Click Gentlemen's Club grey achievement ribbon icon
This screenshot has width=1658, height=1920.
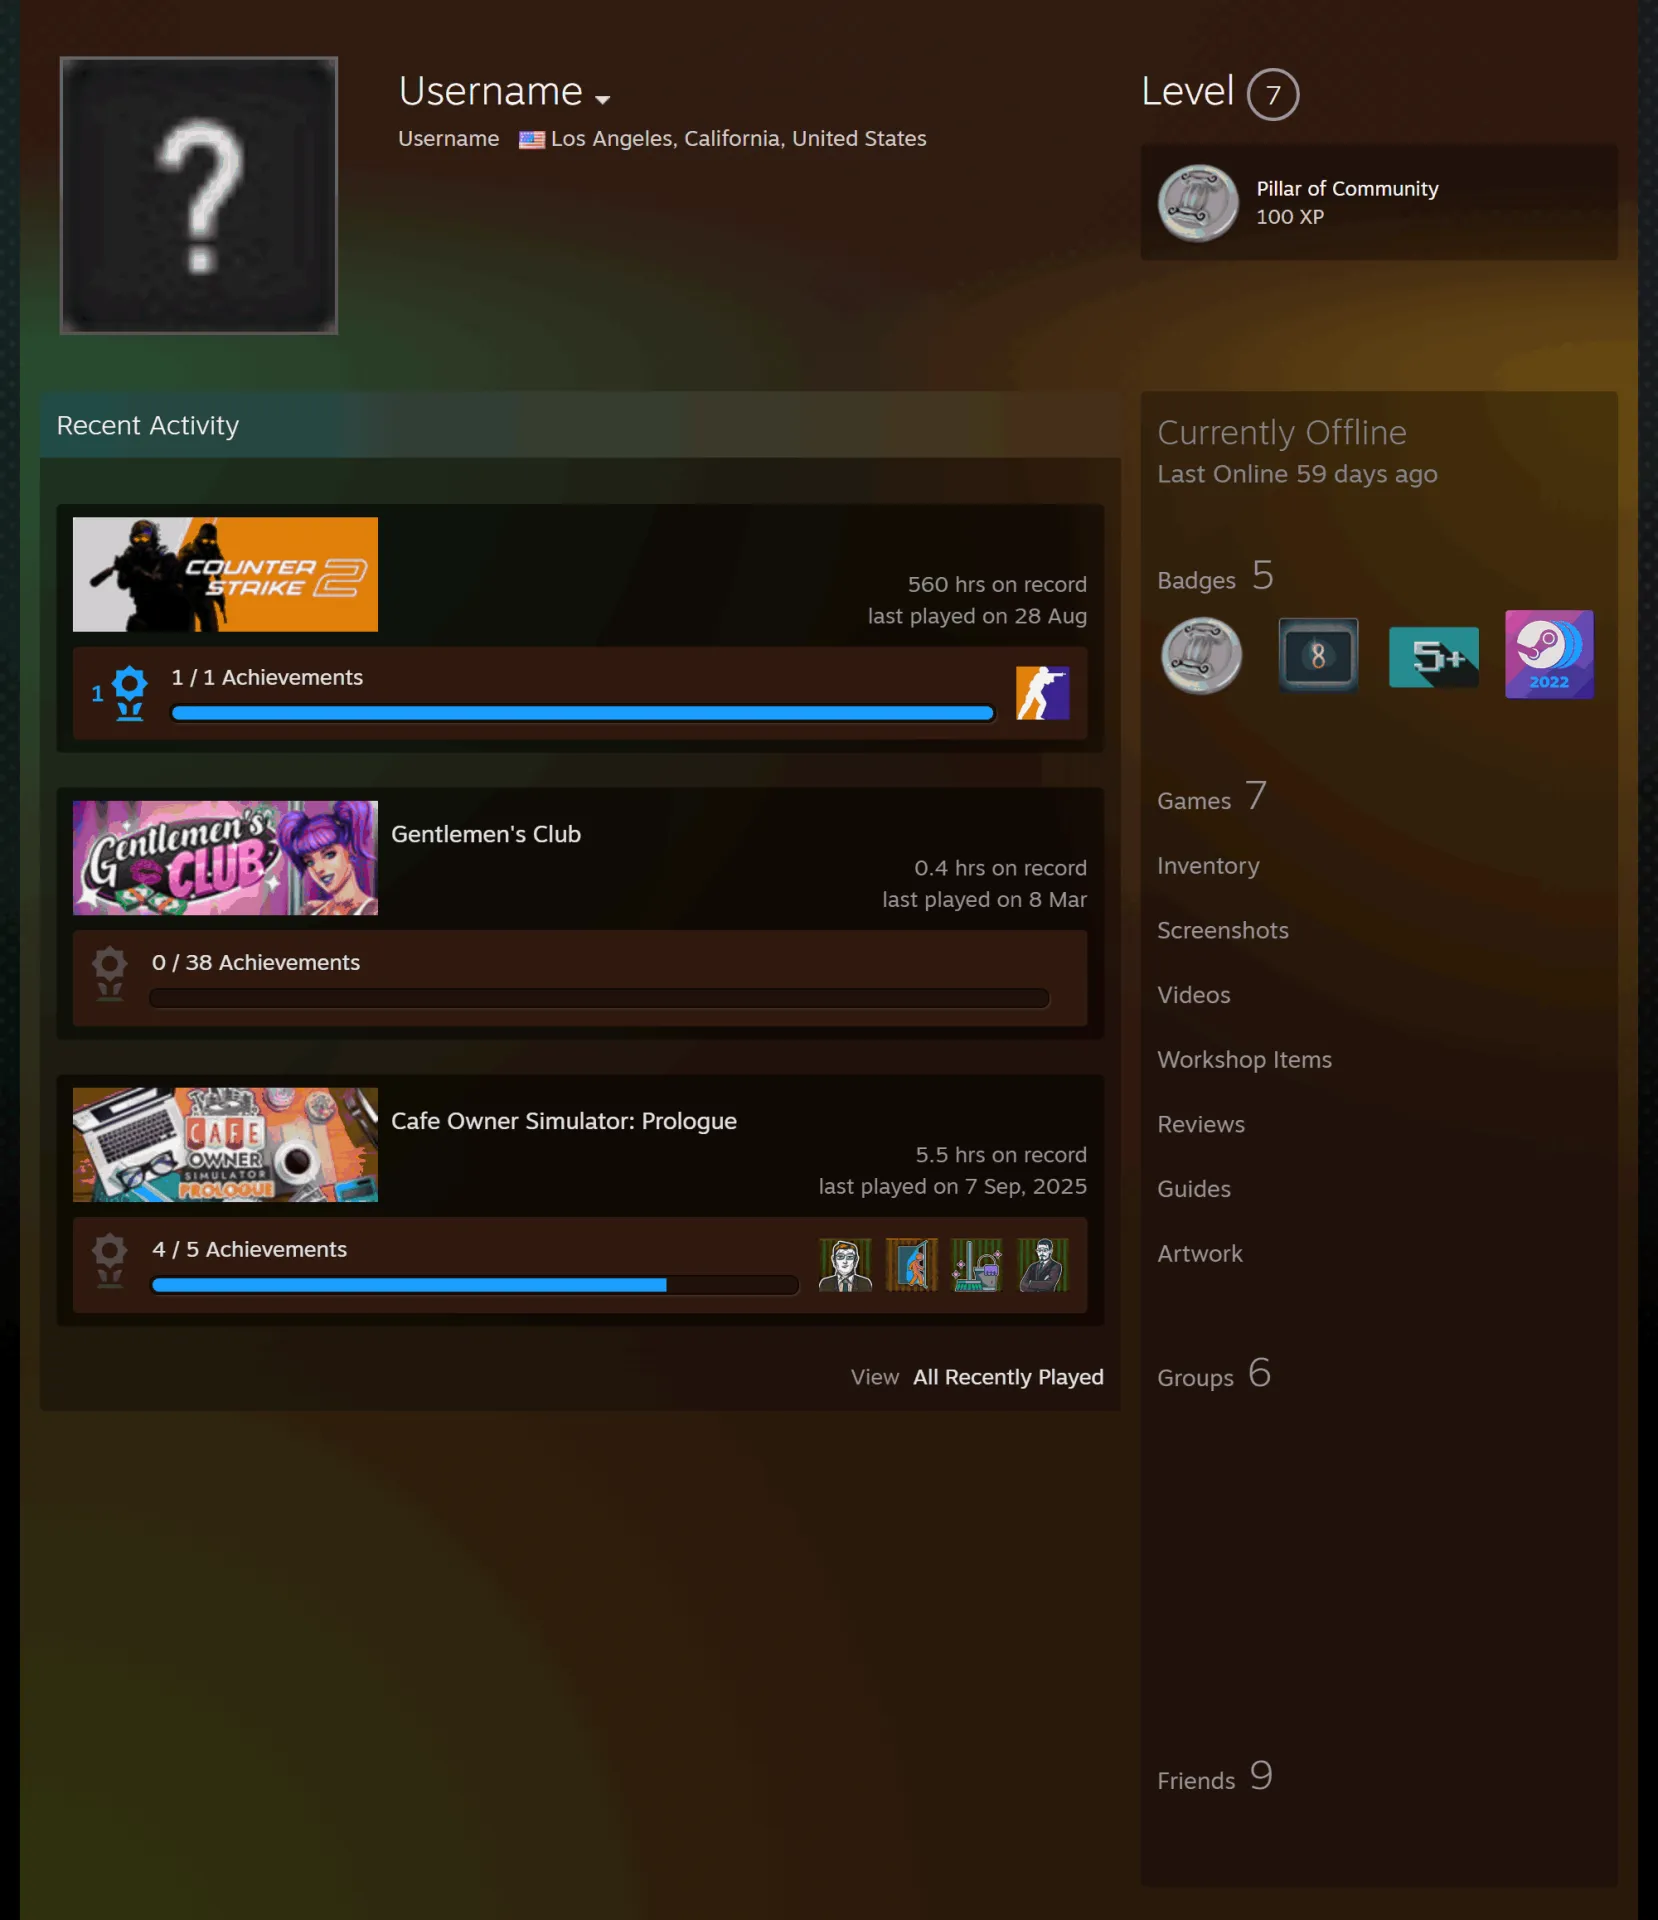[x=109, y=974]
